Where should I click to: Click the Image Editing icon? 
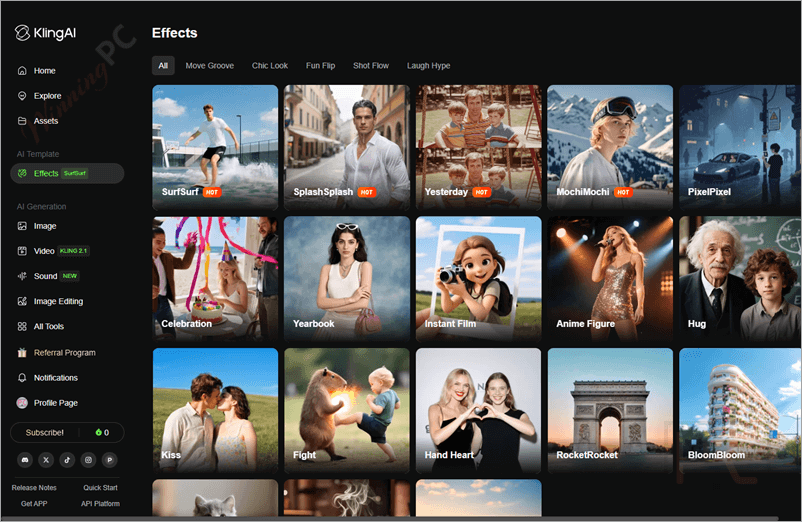[x=22, y=301]
